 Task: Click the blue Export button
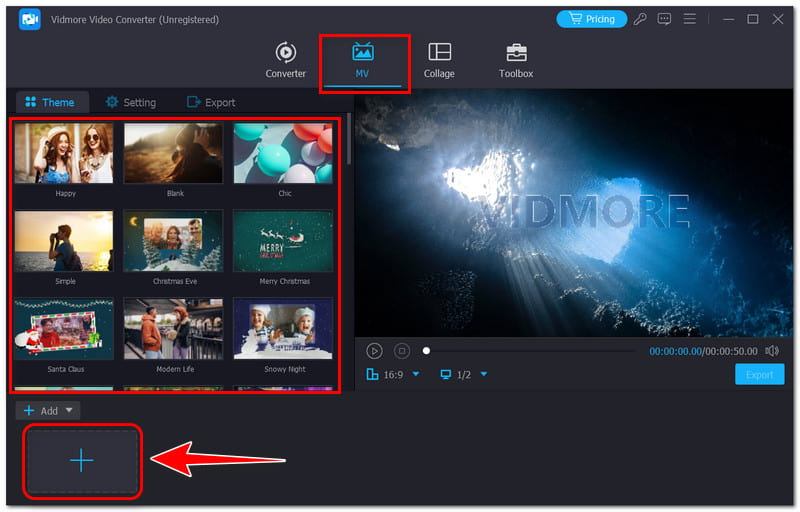click(x=759, y=375)
